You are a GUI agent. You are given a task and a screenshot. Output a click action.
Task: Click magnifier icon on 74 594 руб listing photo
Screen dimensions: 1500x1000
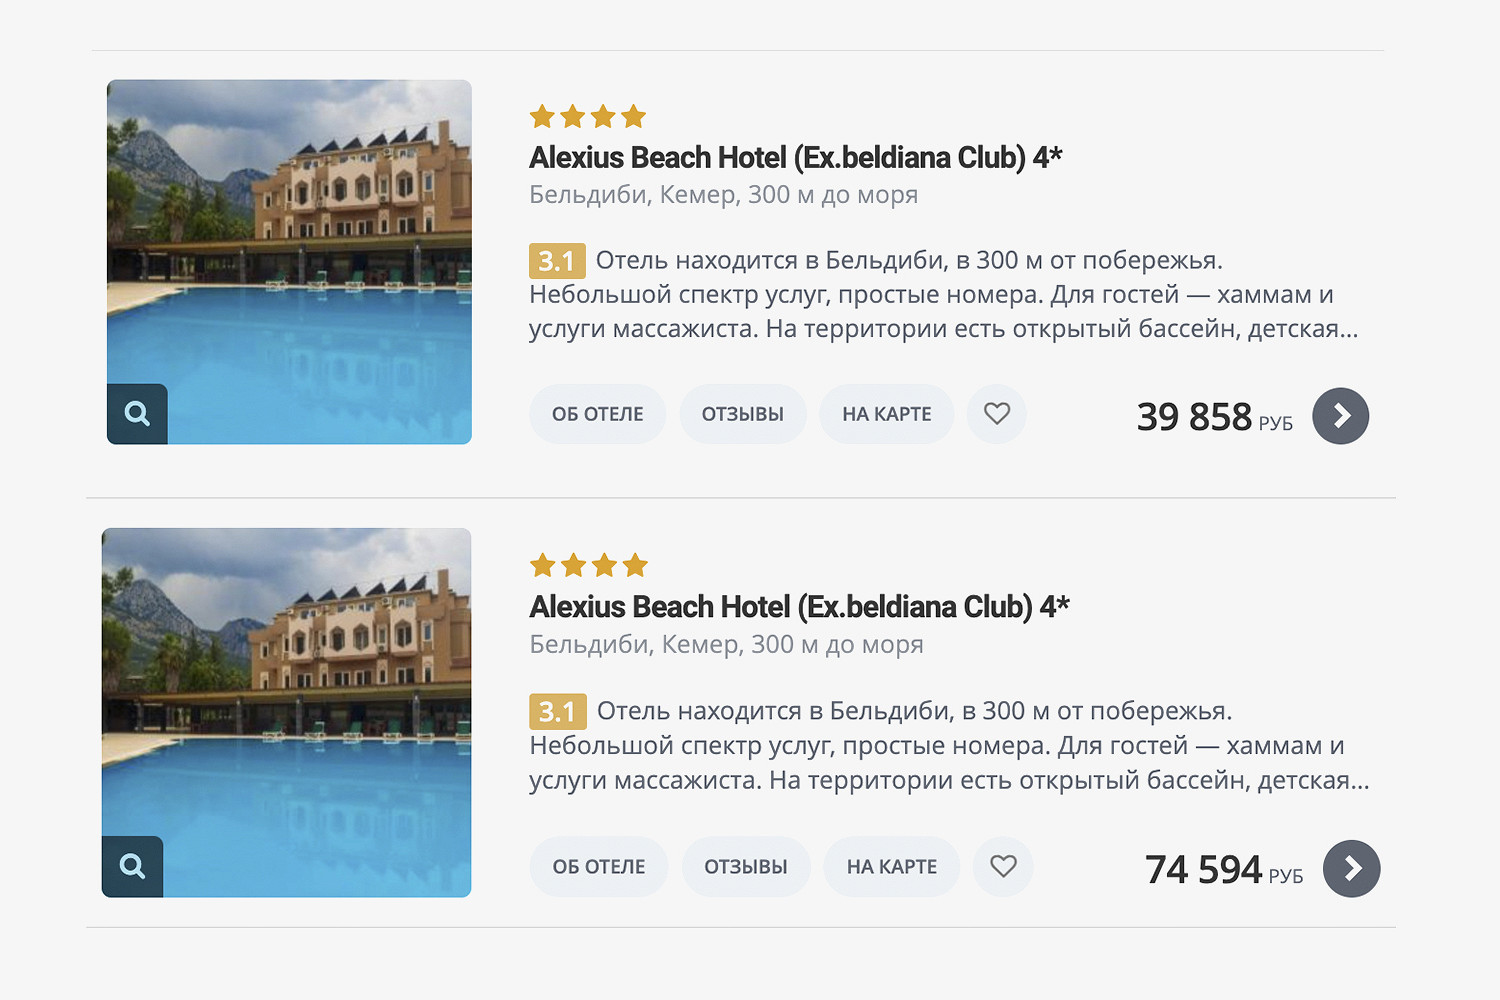click(132, 866)
